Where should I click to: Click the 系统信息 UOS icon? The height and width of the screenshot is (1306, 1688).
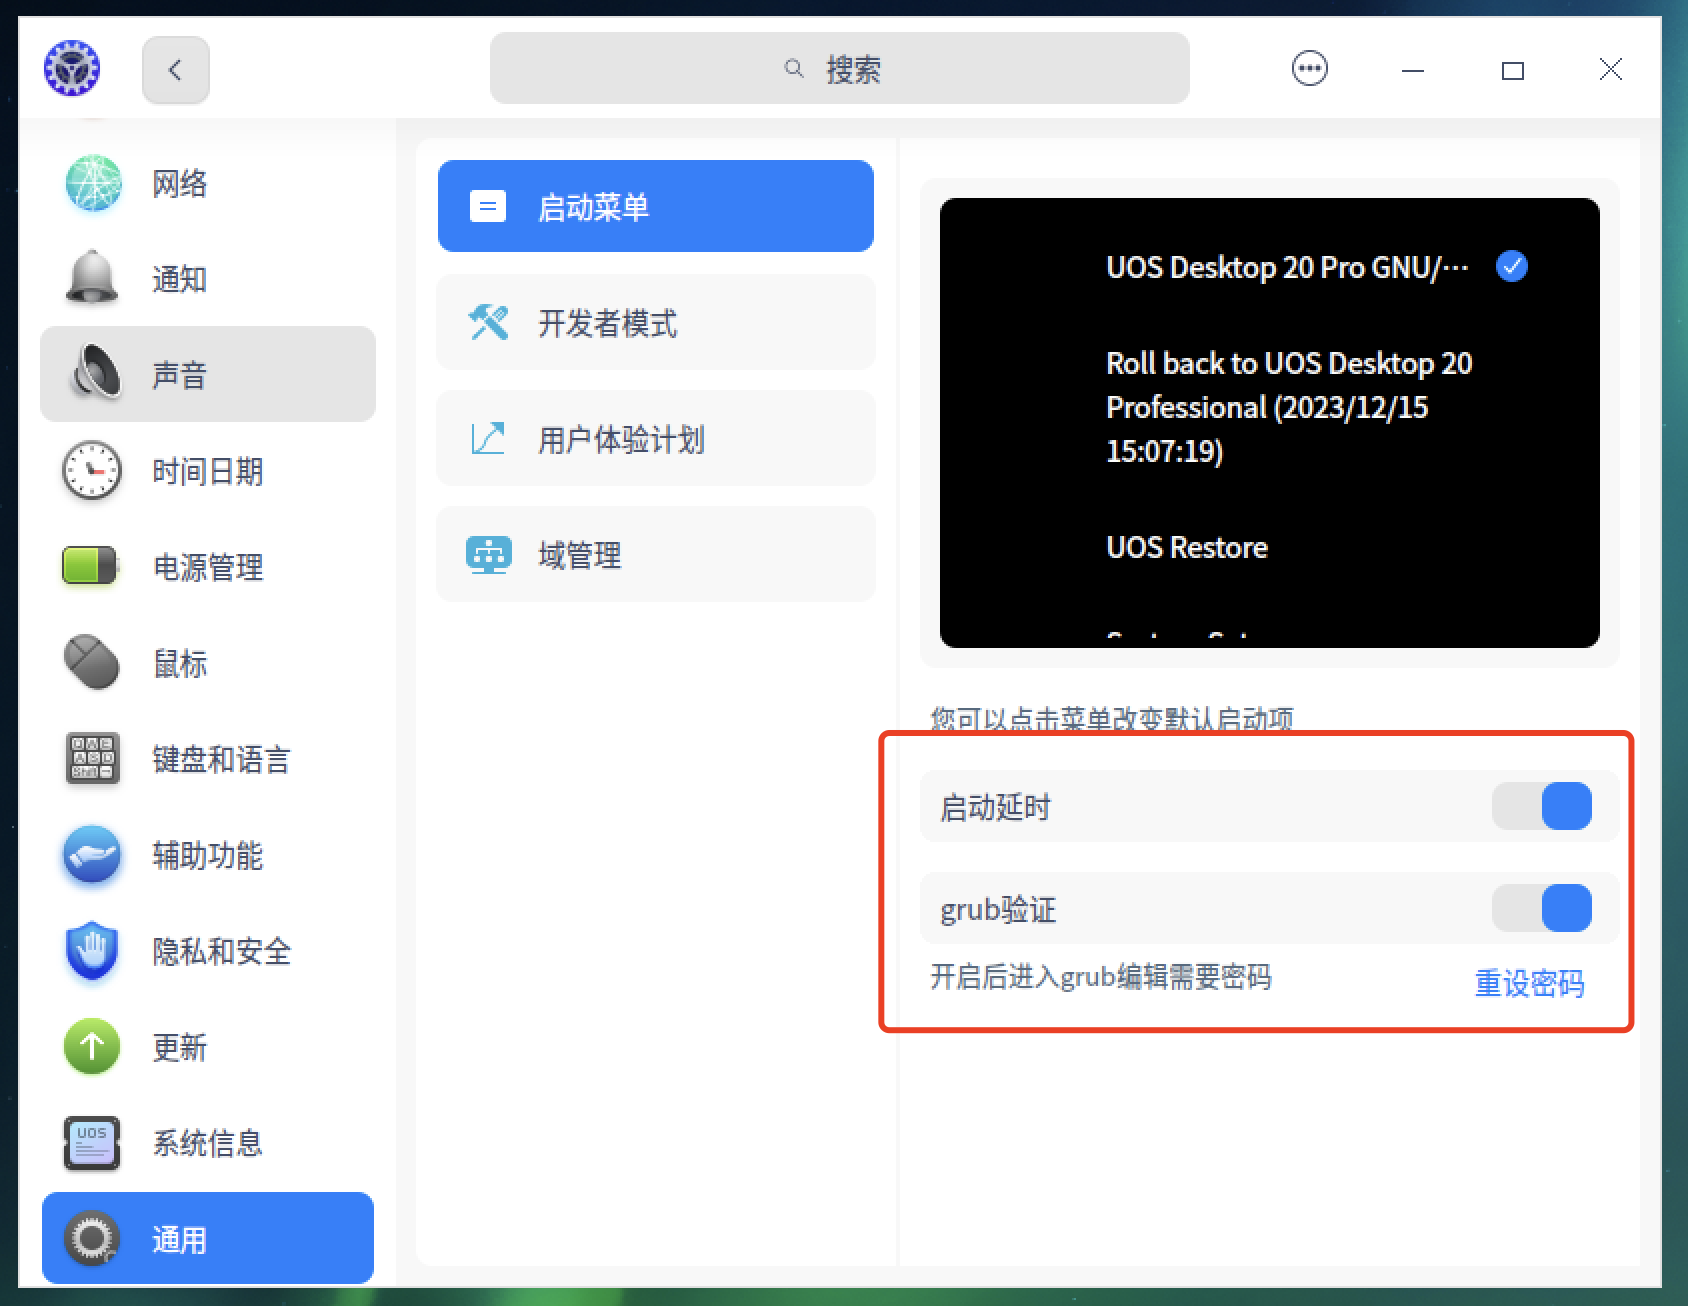tap(92, 1142)
